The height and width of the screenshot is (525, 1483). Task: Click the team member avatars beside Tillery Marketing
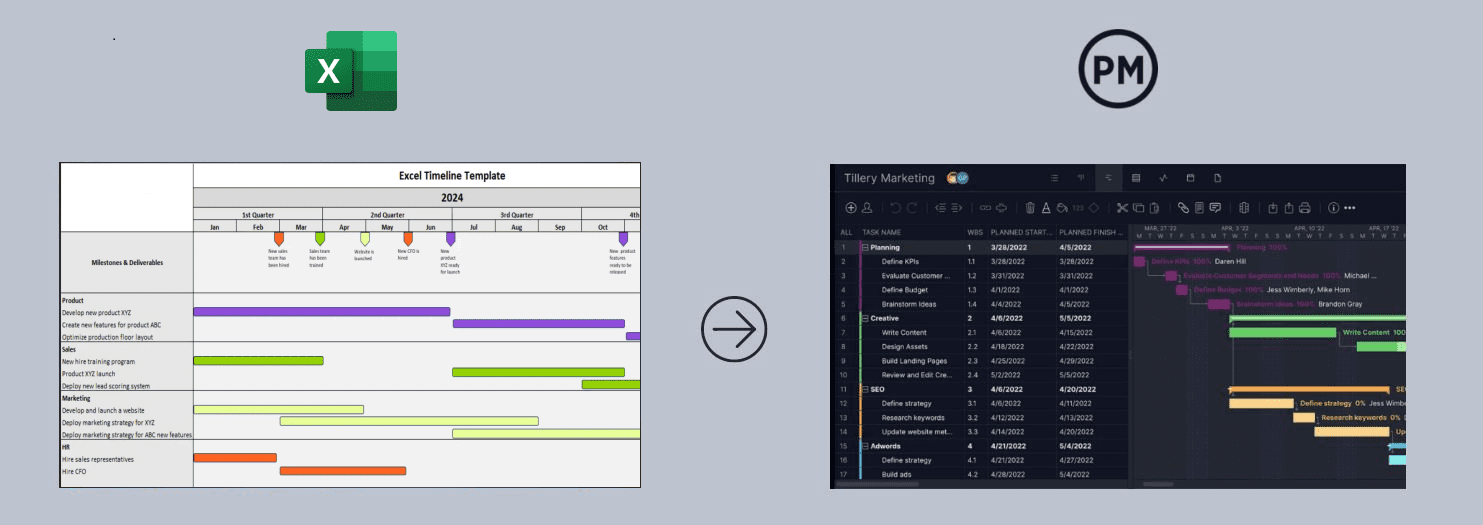[x=958, y=178]
